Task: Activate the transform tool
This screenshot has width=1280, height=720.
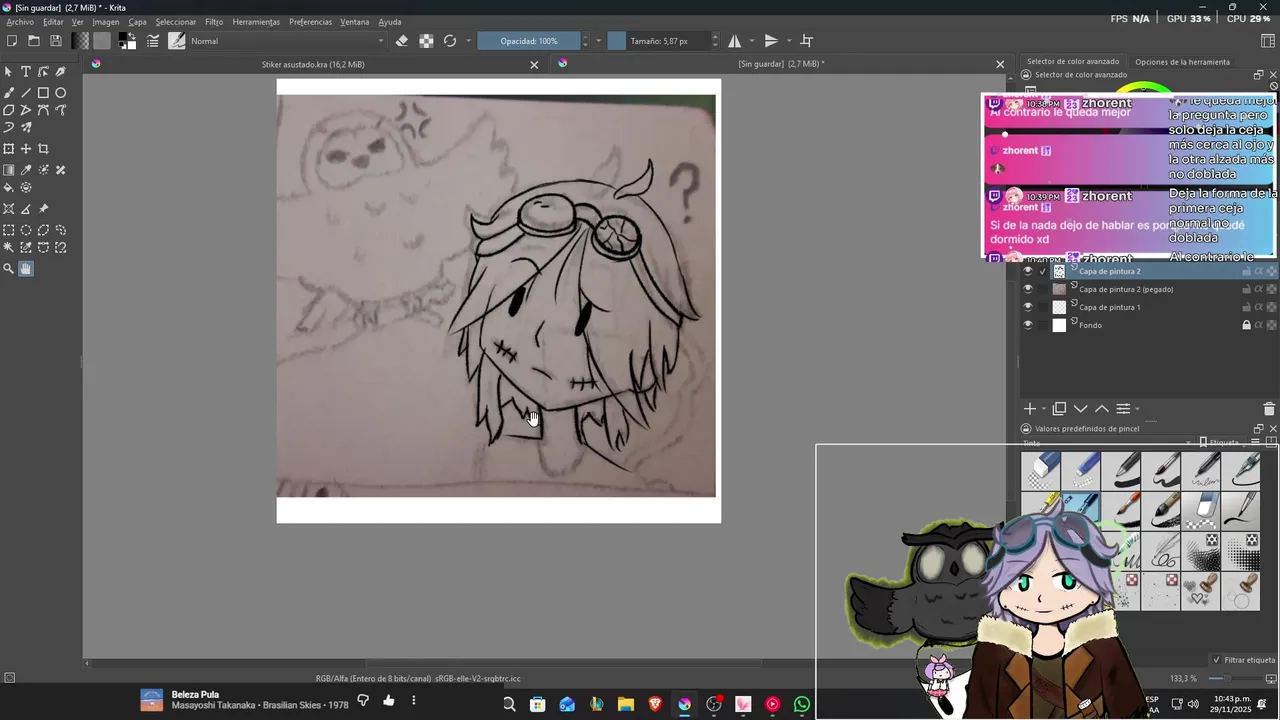Action: 9,149
